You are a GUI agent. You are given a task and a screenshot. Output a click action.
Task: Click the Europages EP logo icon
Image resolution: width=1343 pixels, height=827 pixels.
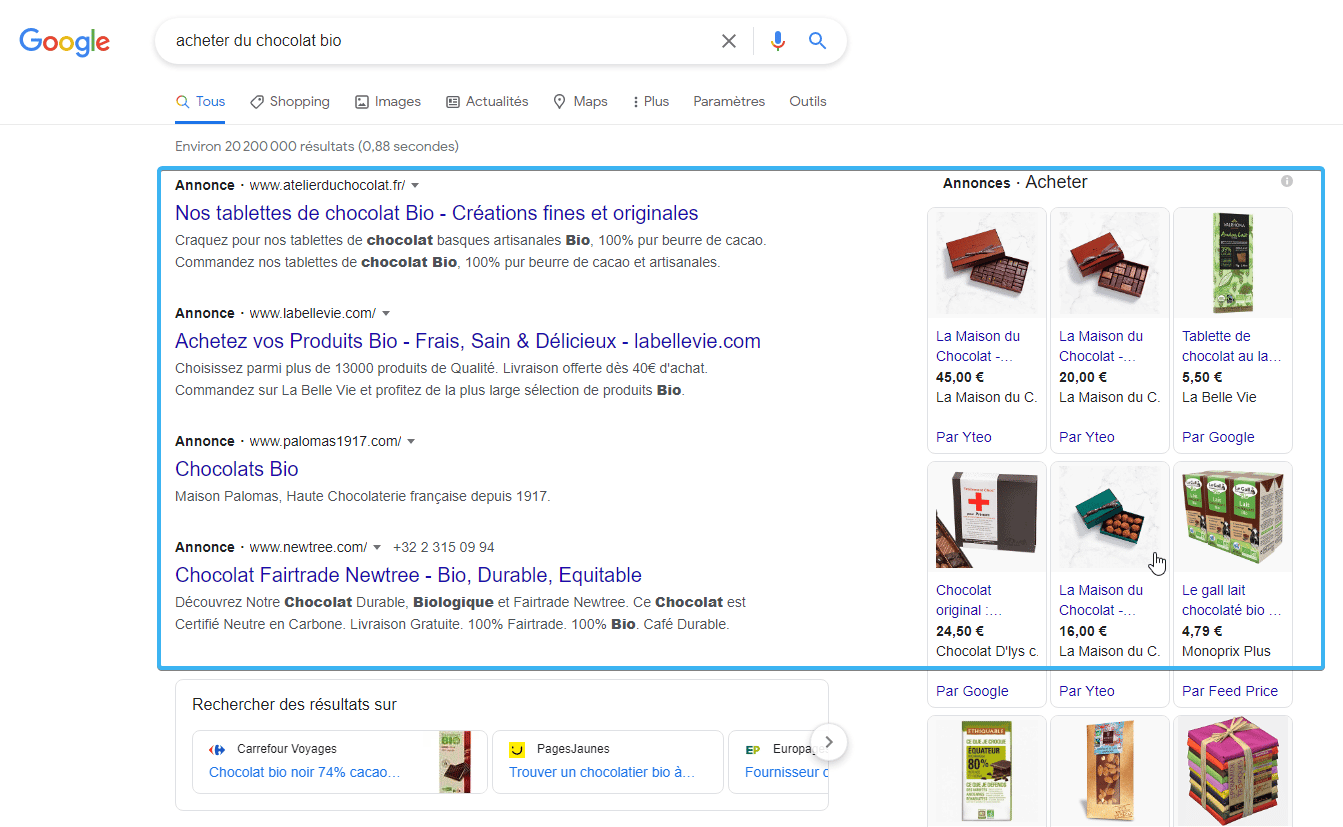(753, 749)
